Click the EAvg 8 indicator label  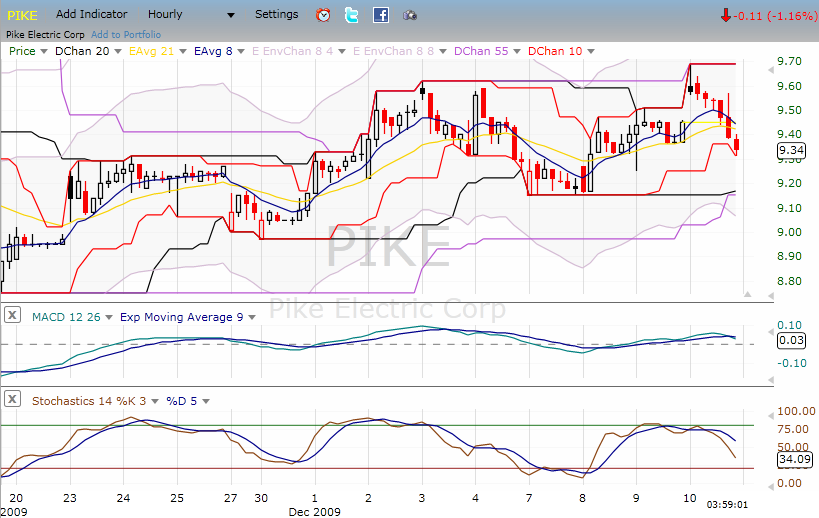pos(213,51)
